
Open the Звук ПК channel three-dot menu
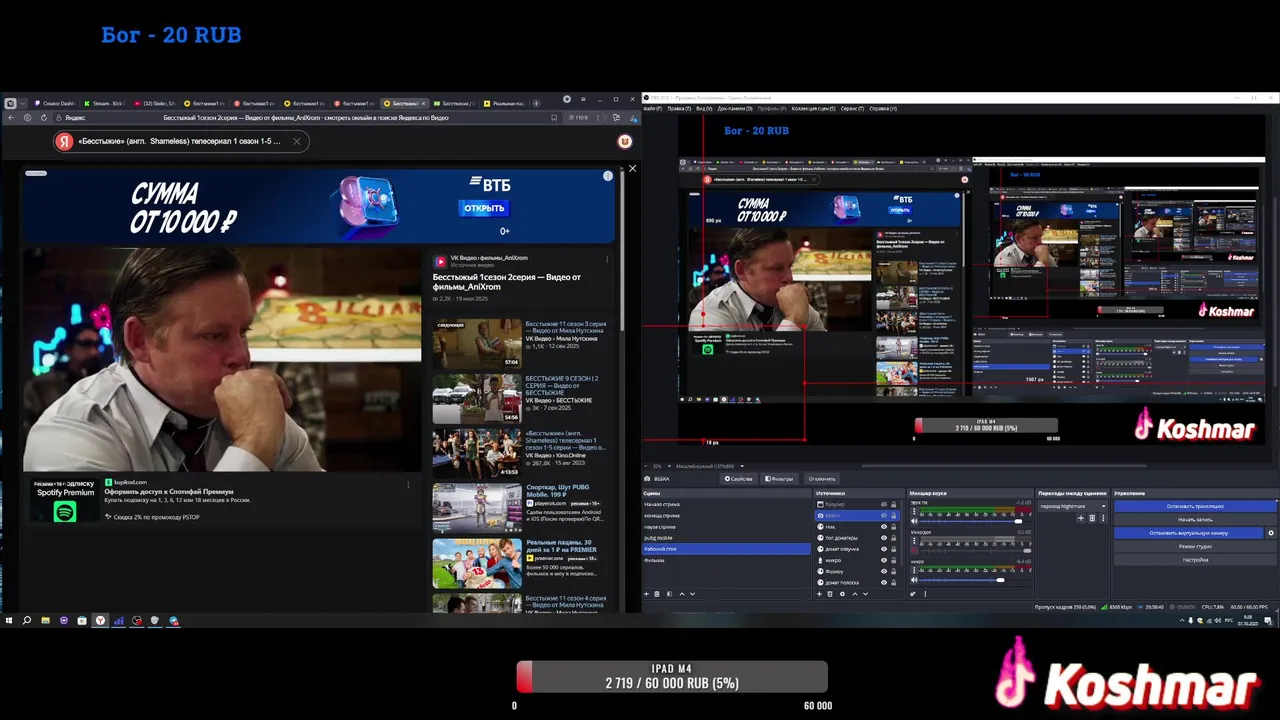coord(914,511)
